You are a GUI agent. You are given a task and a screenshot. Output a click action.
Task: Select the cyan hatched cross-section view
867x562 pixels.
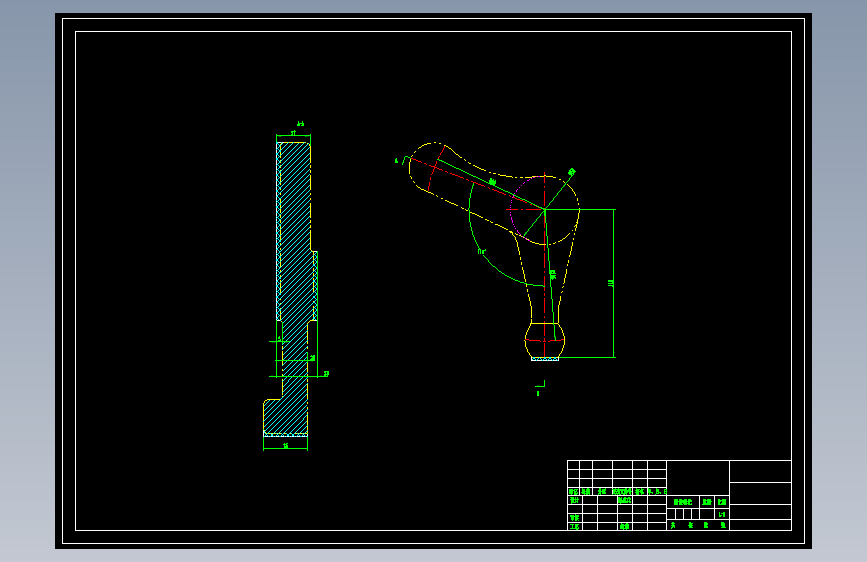290,289
